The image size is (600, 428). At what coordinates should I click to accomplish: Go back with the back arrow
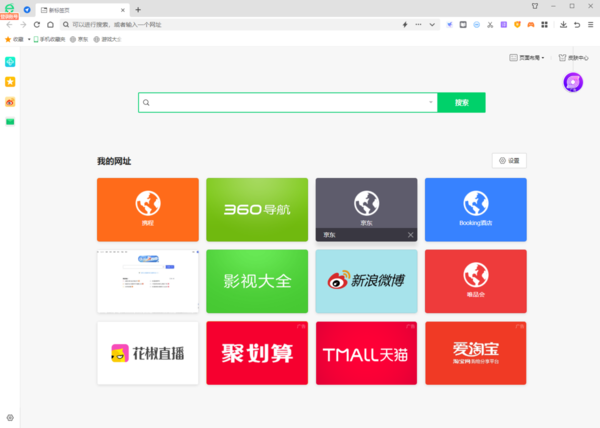[10, 24]
